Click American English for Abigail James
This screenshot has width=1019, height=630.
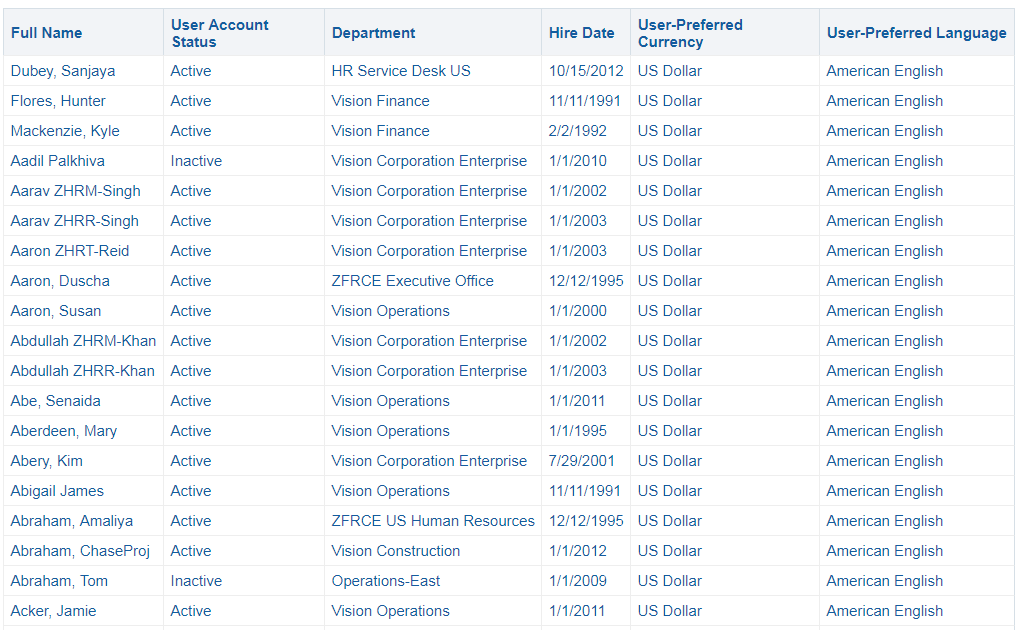click(x=884, y=491)
